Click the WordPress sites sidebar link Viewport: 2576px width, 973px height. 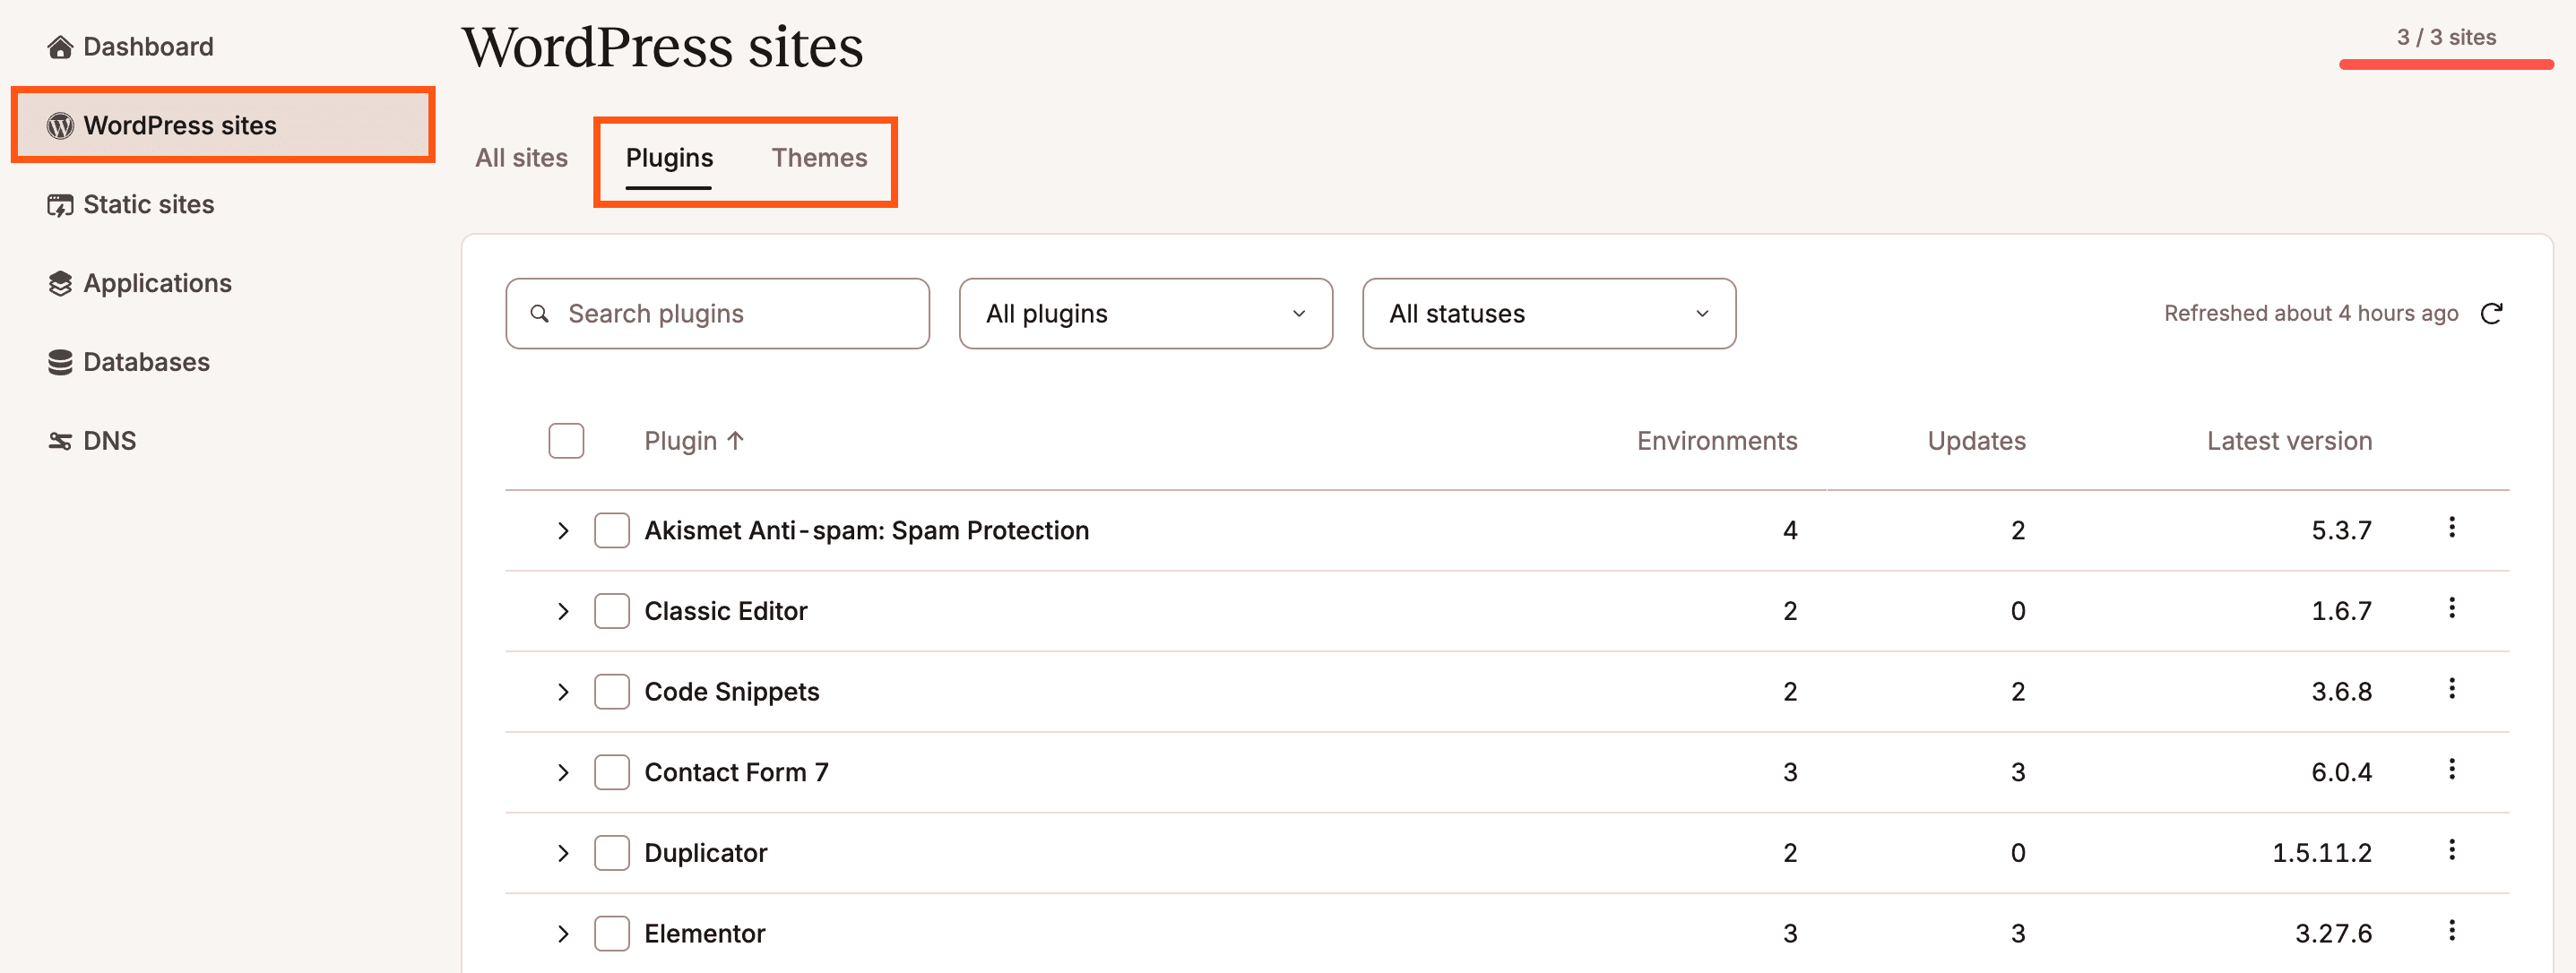[x=180, y=126]
